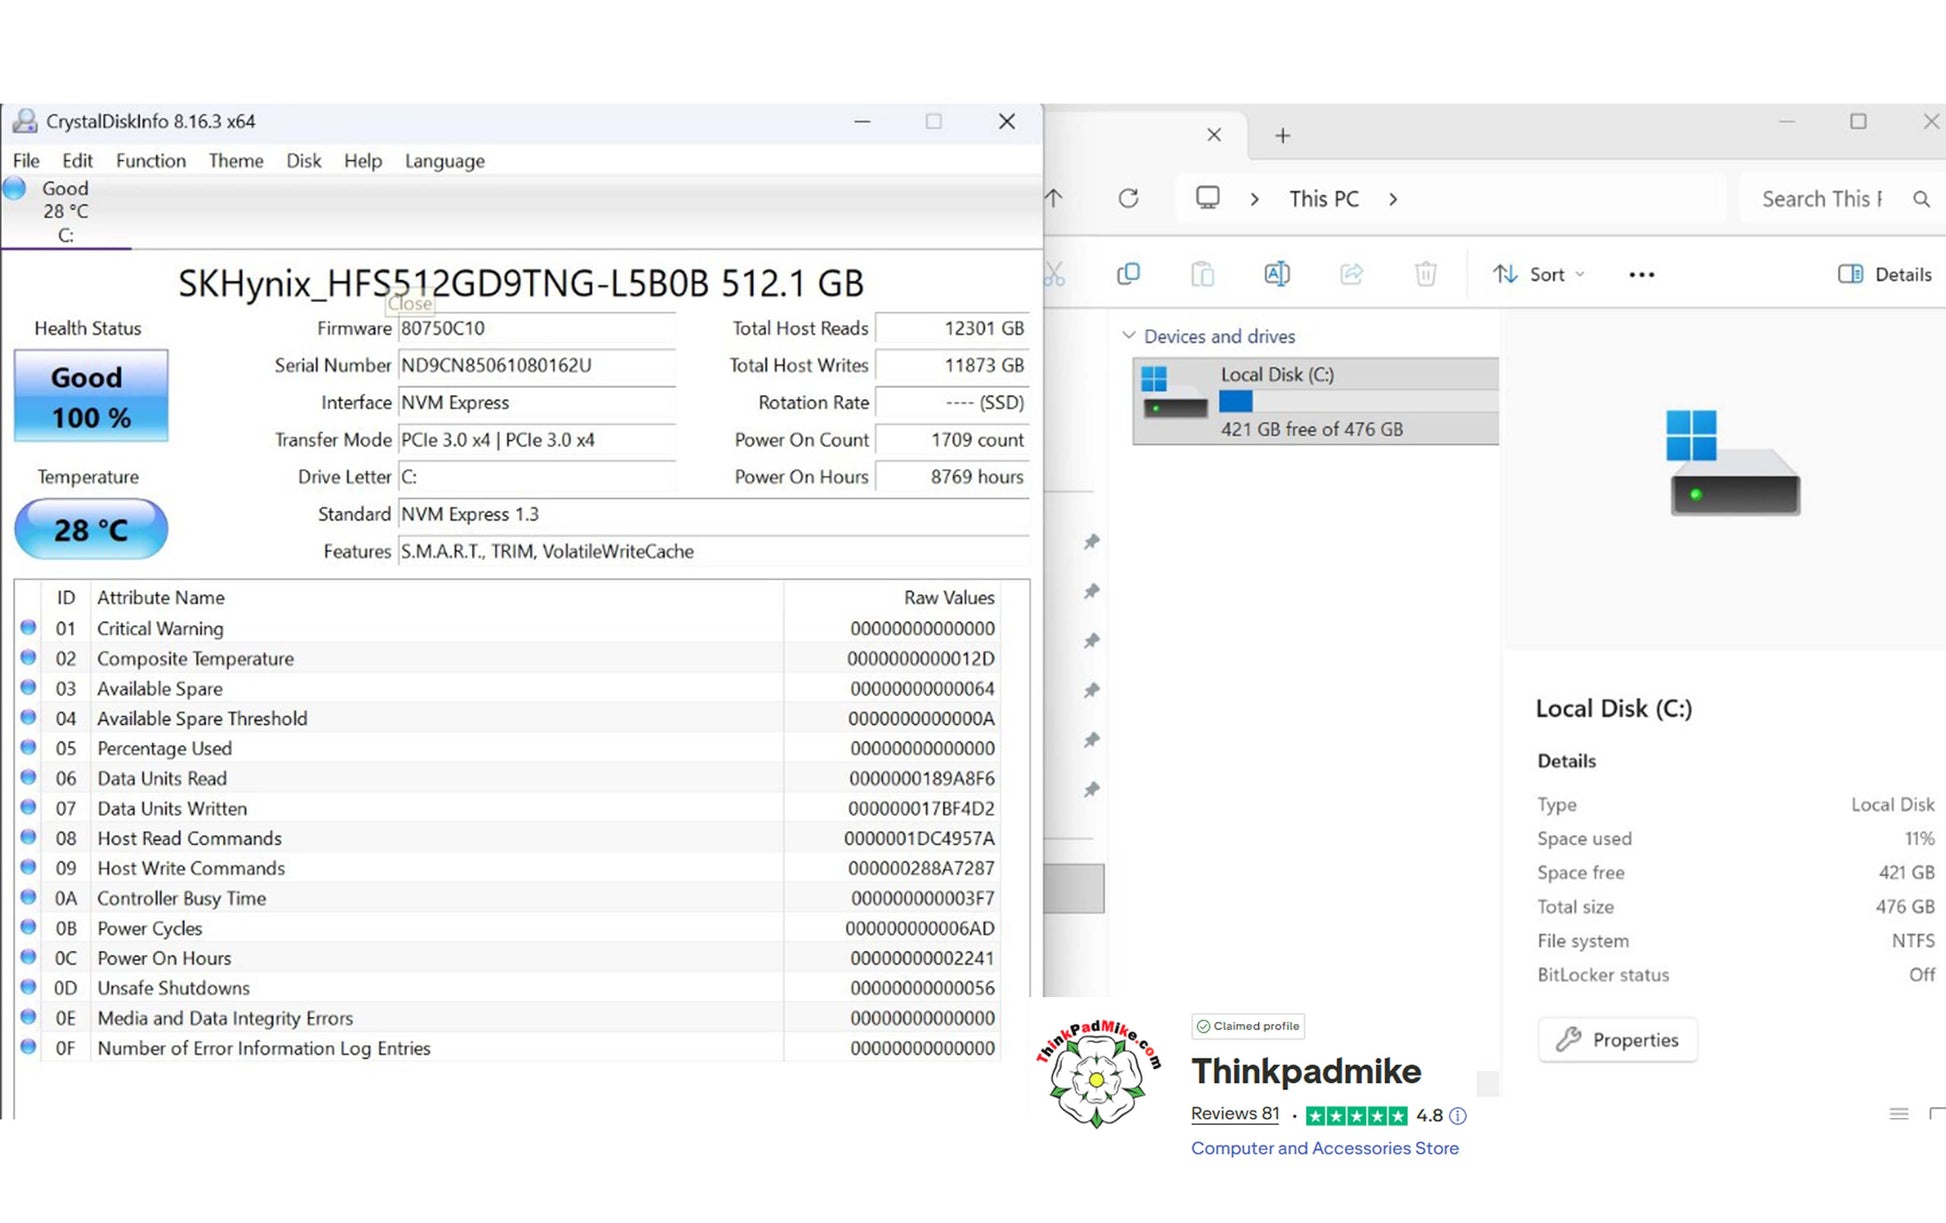This screenshot has height=1223, width=1946.
Task: Open the Theme menu
Action: 235,161
